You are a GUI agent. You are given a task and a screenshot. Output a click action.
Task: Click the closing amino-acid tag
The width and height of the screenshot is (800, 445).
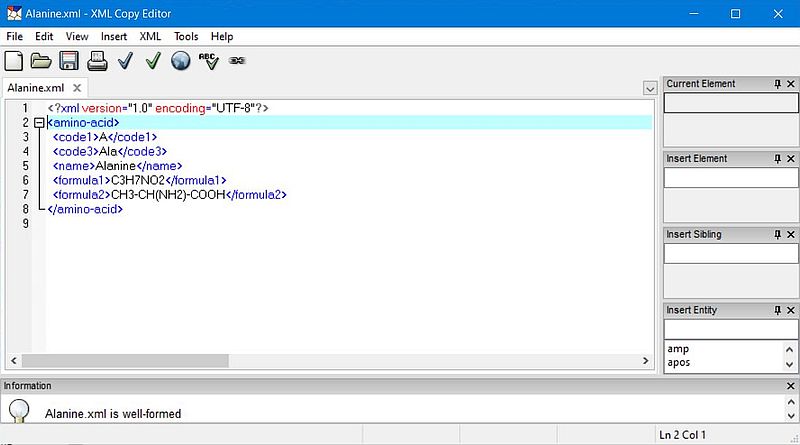85,209
